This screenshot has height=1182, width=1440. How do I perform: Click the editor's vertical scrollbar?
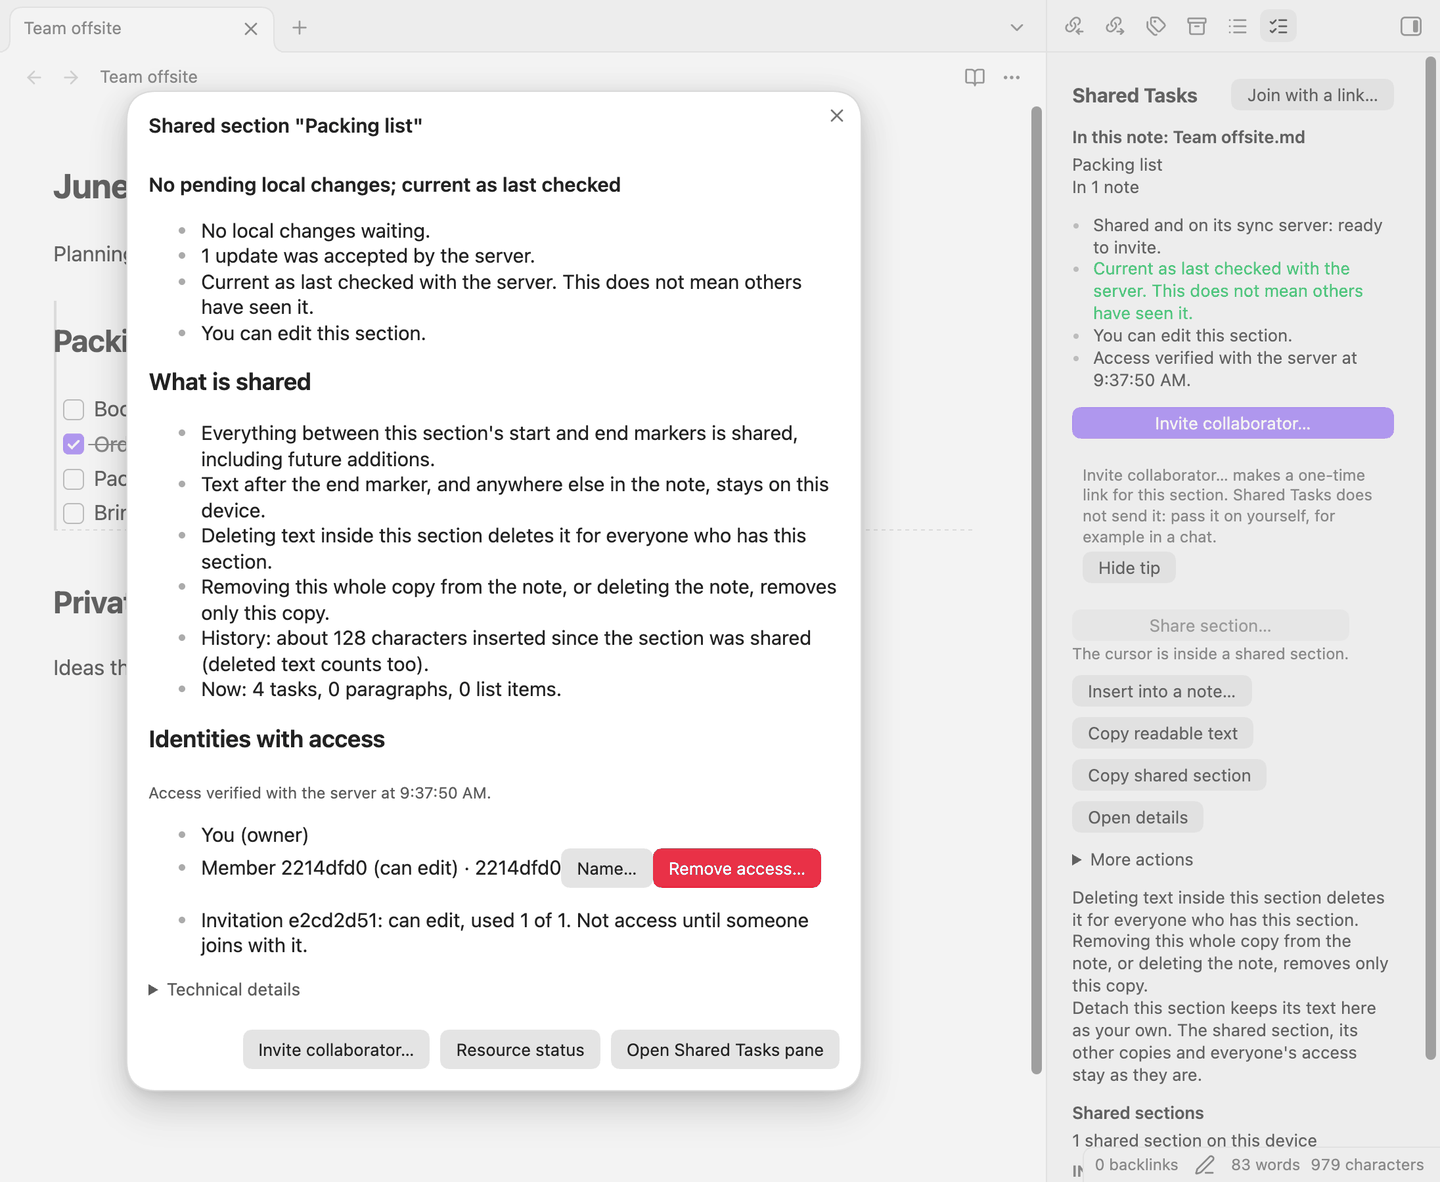(1036, 590)
